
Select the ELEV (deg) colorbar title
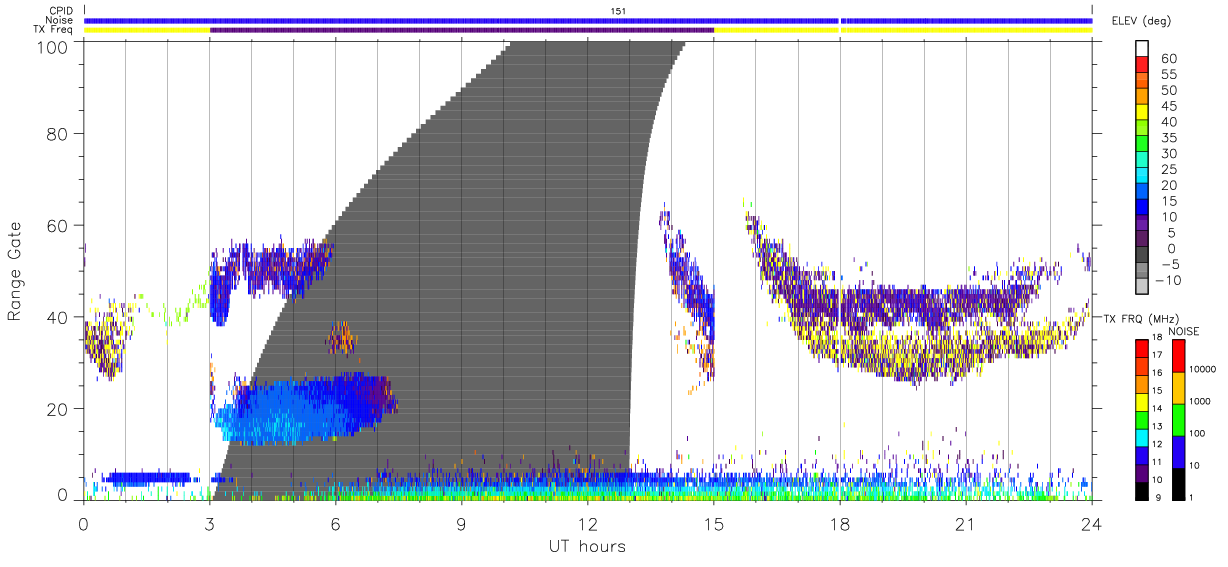[x=1141, y=21]
